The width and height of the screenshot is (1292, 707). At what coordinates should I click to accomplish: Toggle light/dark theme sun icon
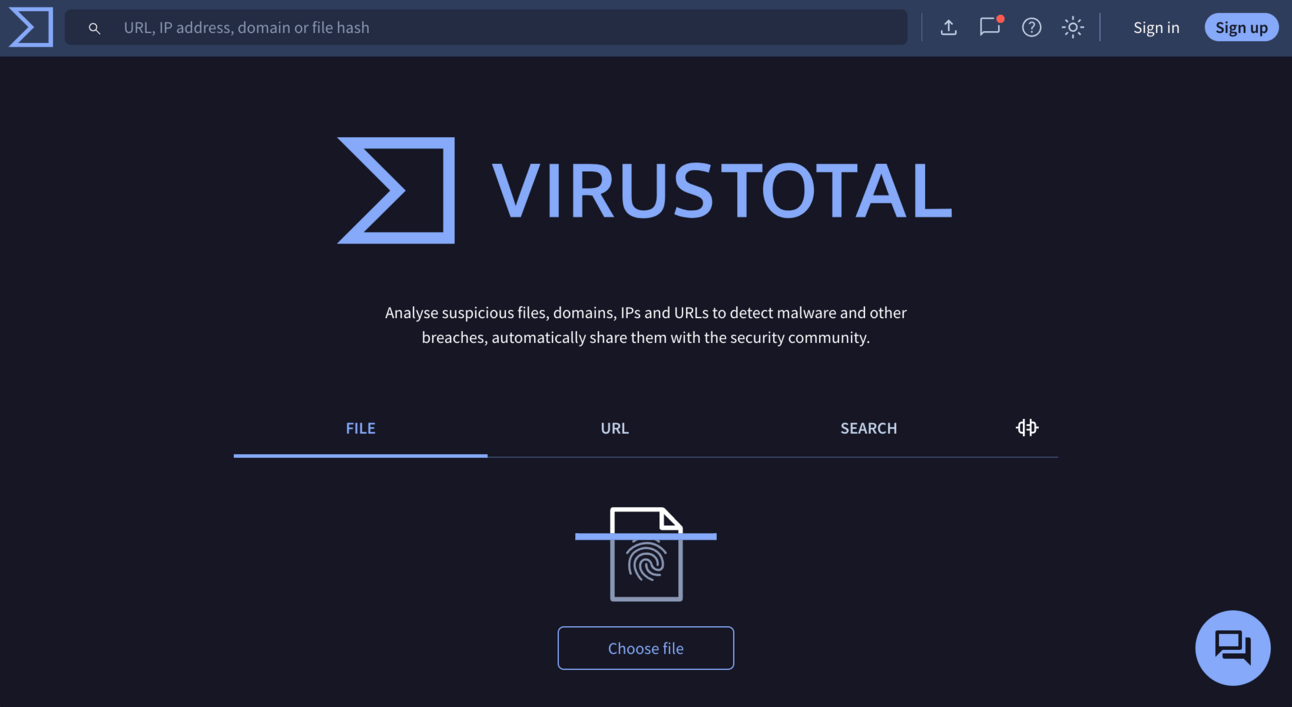tap(1073, 27)
